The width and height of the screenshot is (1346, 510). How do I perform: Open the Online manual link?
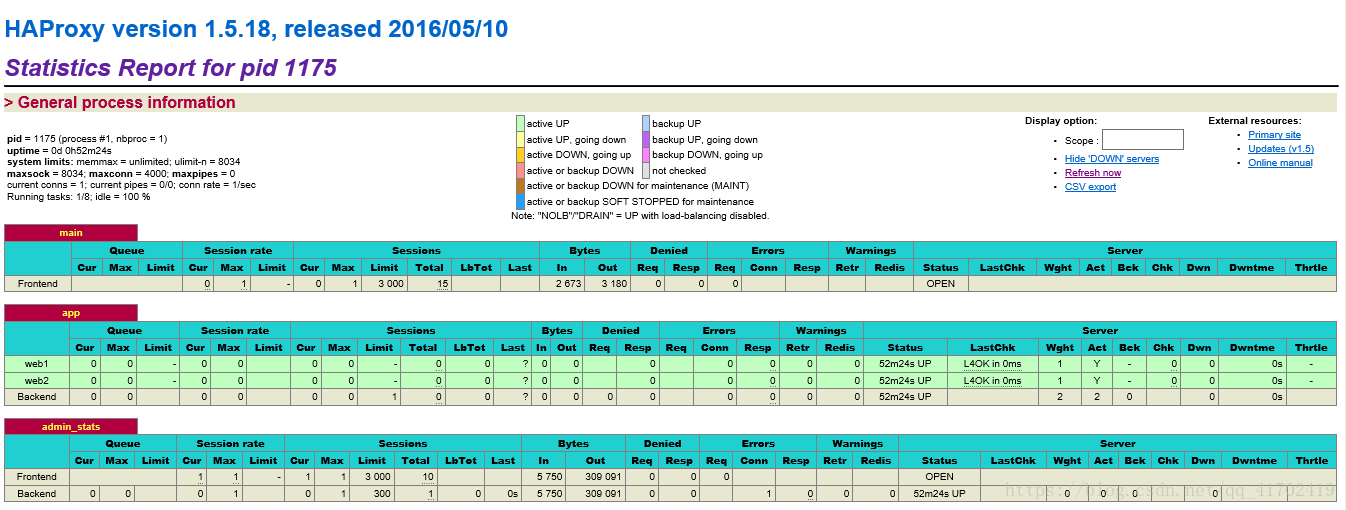click(1280, 163)
